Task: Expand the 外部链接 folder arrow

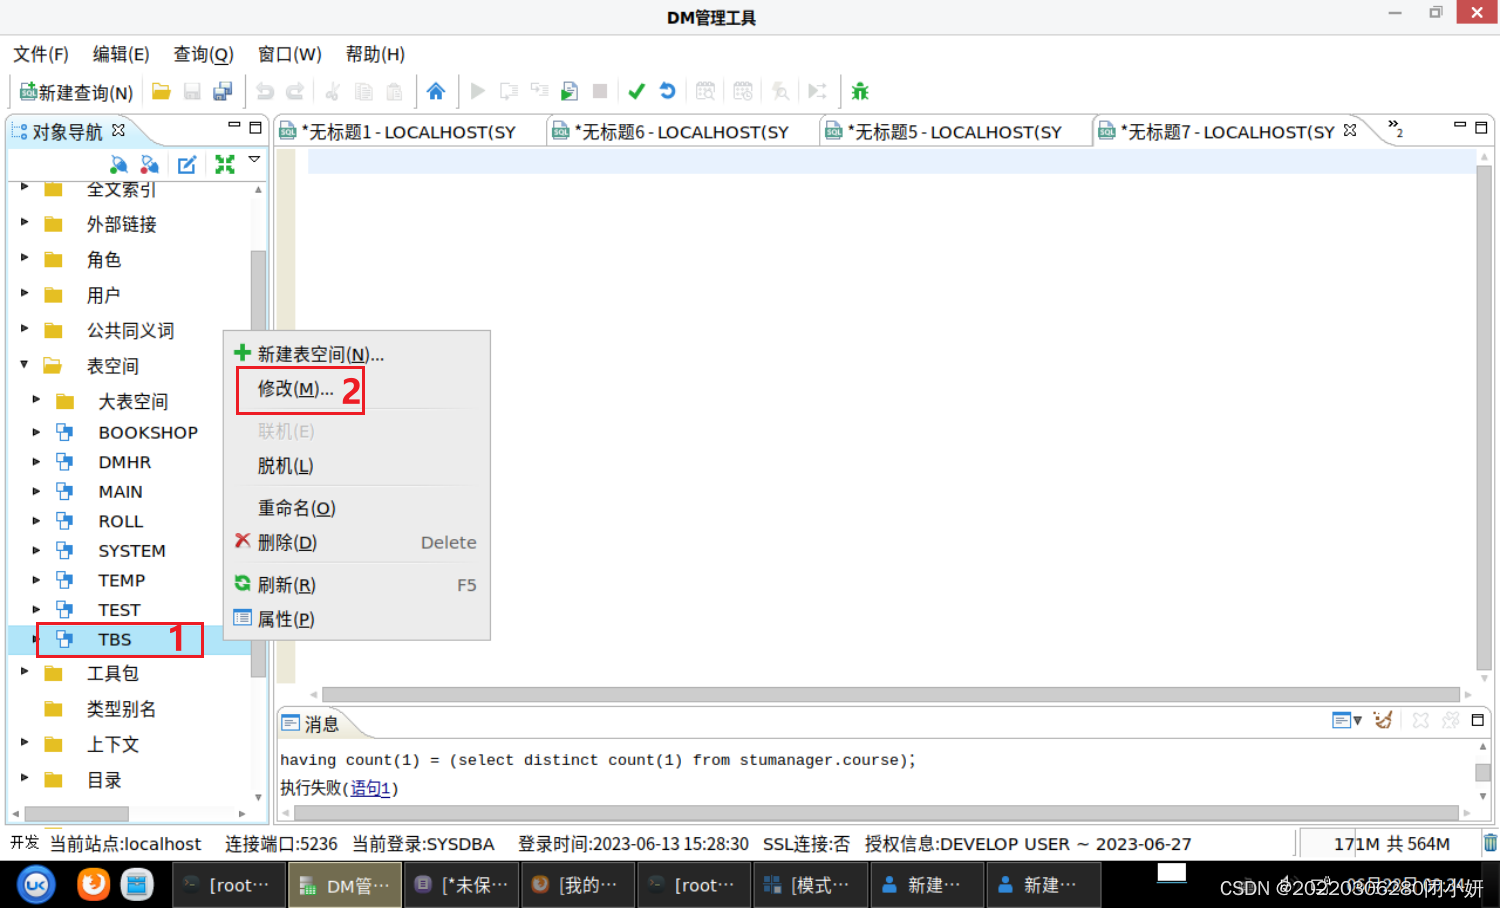Action: [x=24, y=222]
